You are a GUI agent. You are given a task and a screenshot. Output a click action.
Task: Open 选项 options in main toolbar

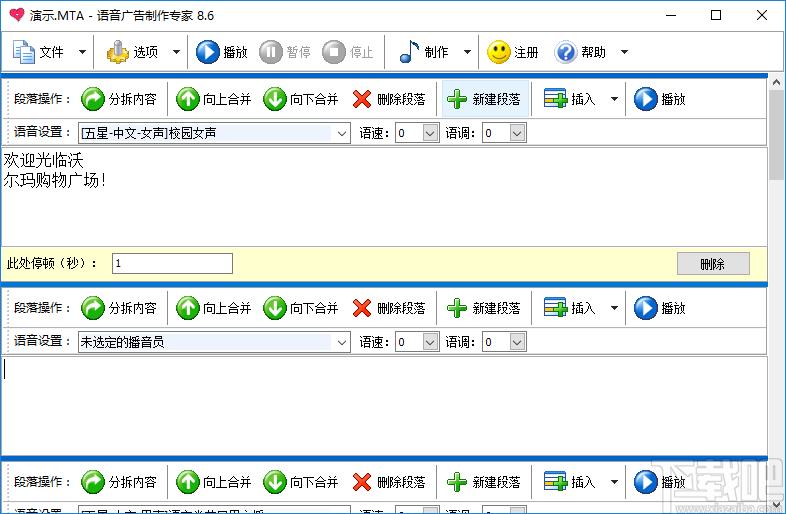pyautogui.click(x=132, y=52)
